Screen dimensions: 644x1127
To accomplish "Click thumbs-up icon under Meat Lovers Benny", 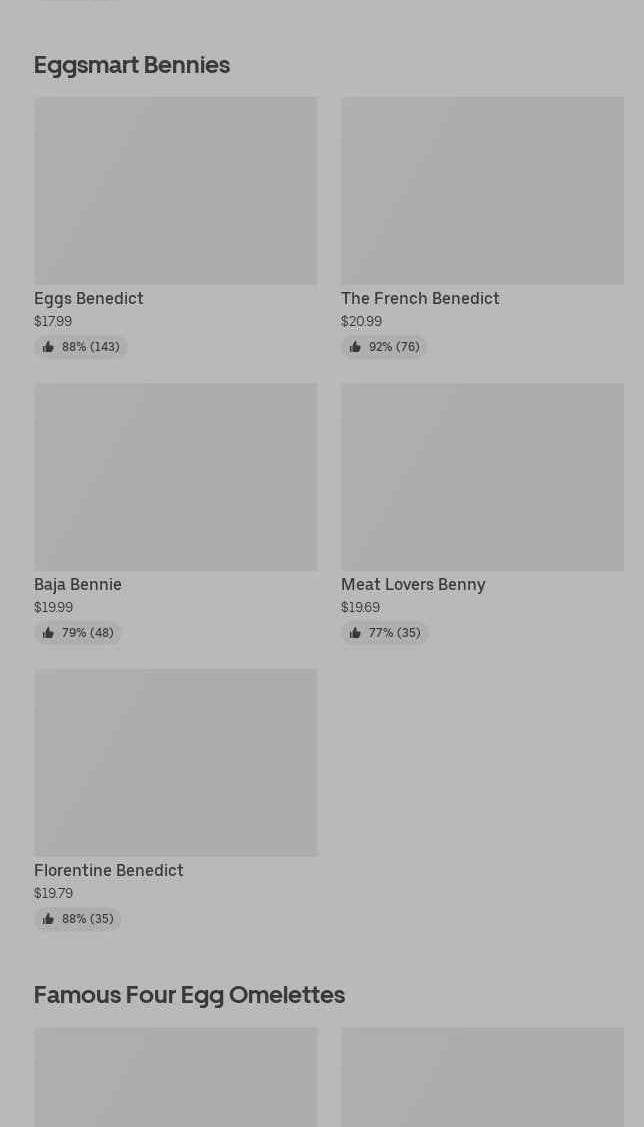I will 355,633.
